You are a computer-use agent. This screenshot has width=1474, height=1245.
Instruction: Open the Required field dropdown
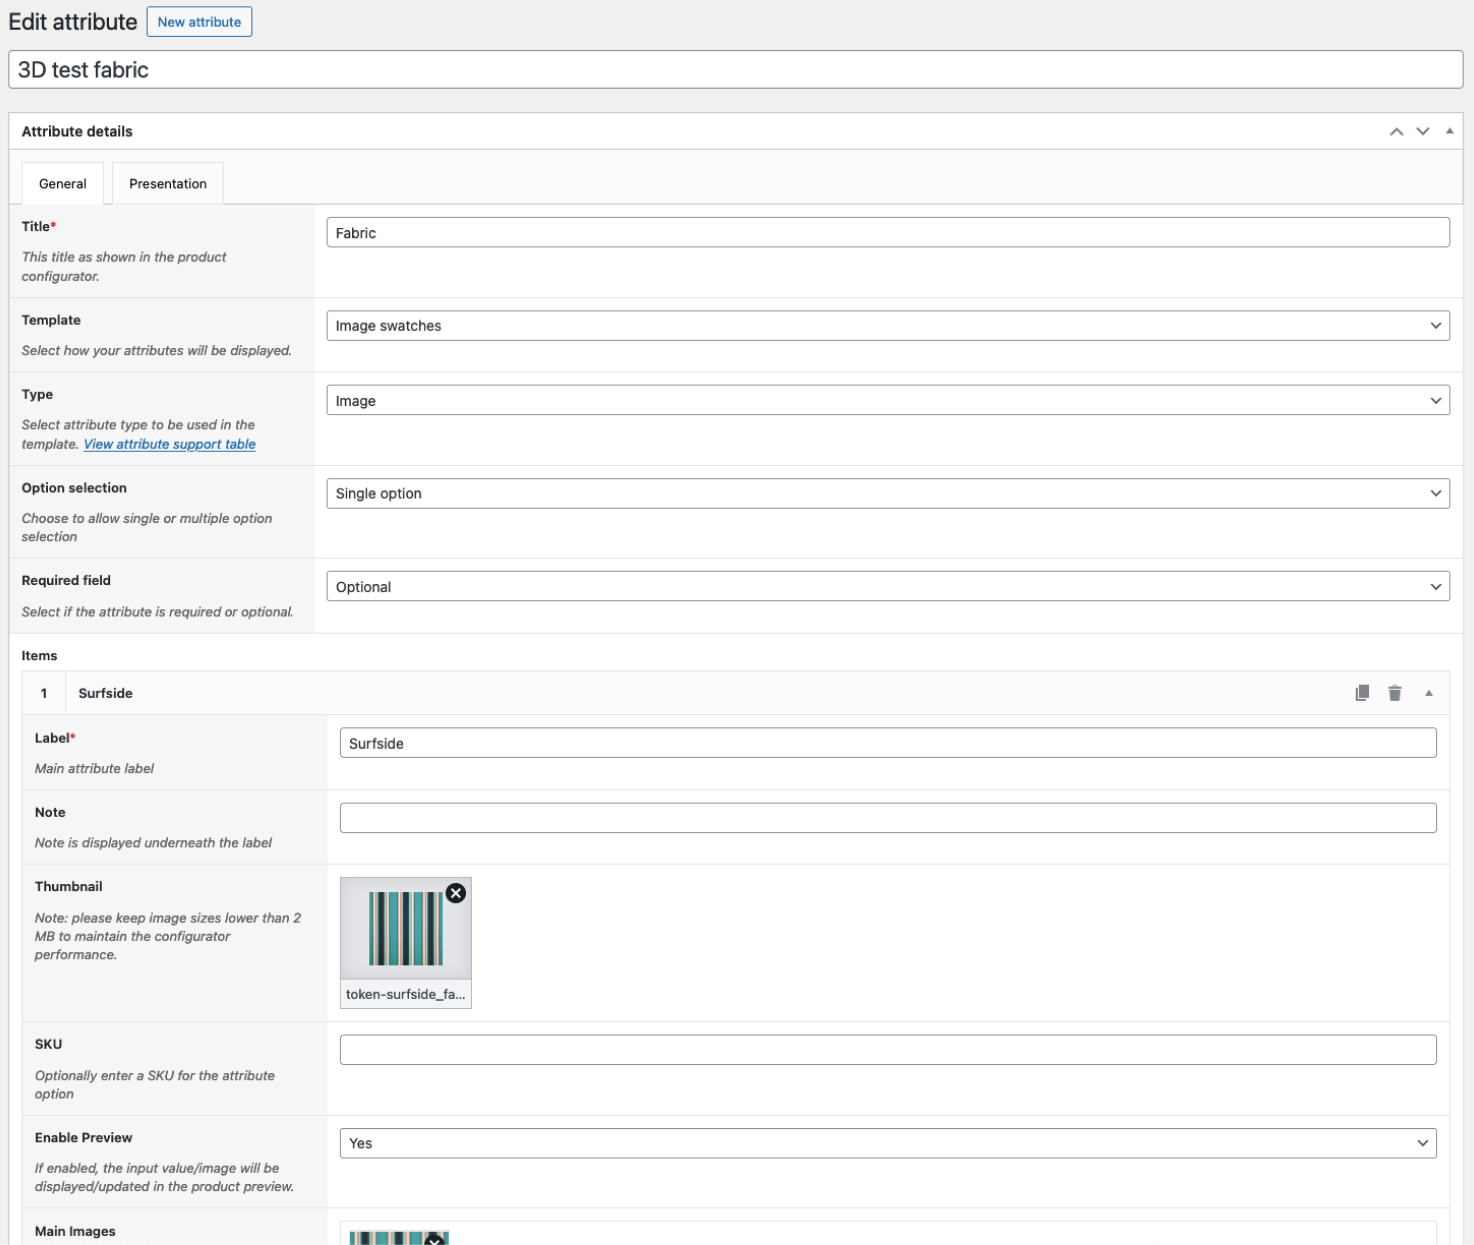tap(888, 587)
